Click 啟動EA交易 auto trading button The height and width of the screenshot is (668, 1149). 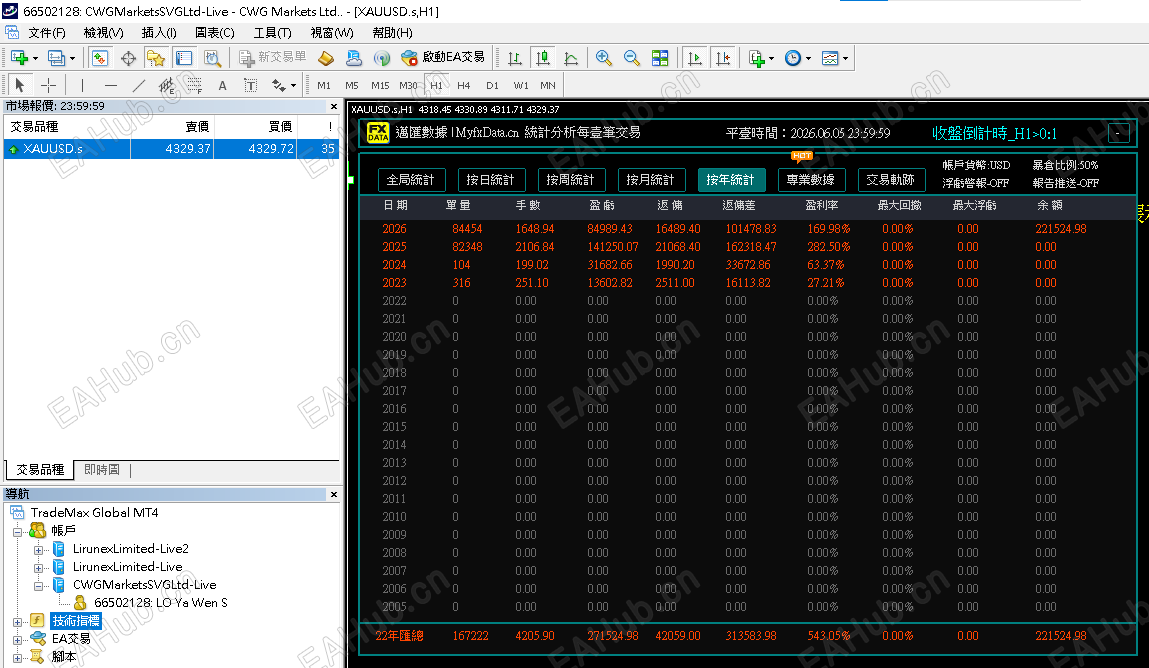pos(443,57)
